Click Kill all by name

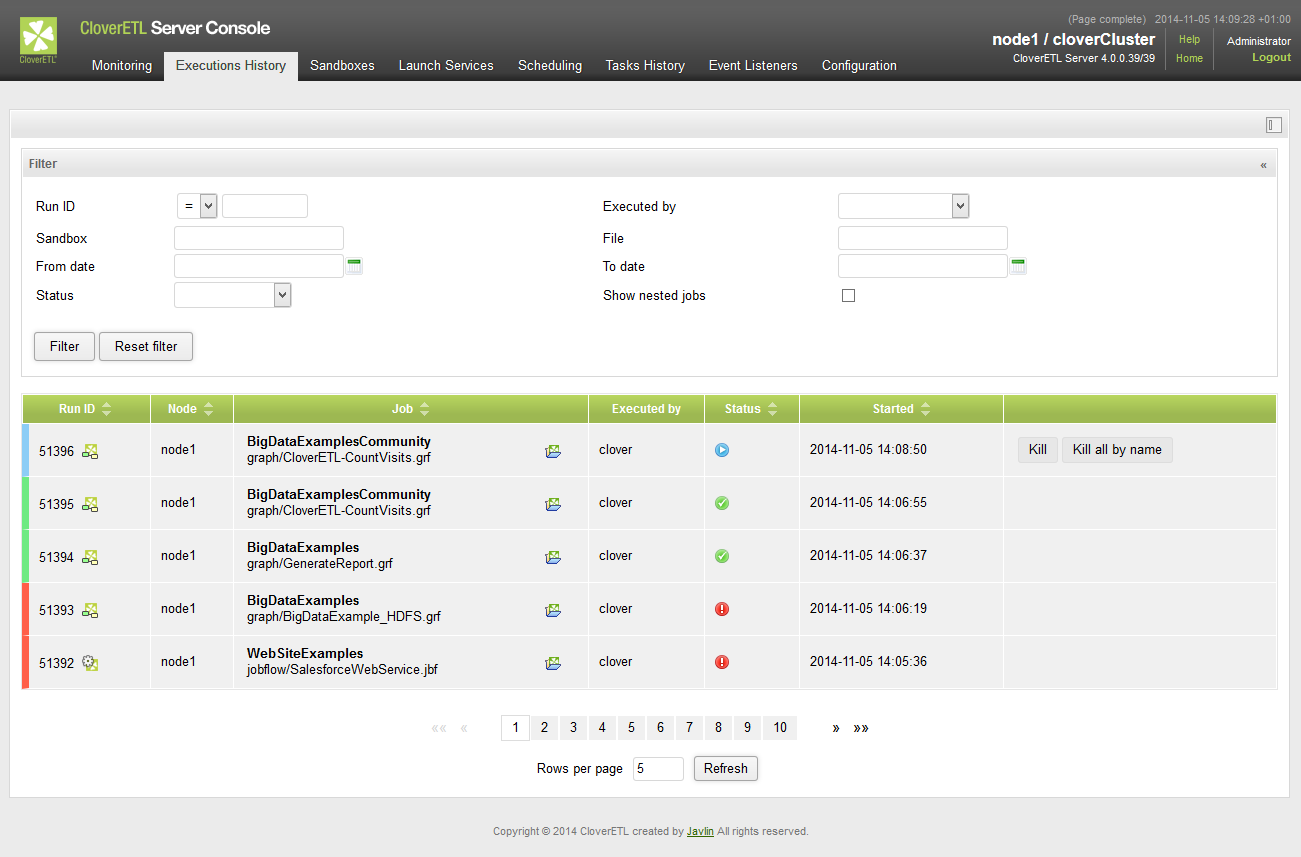[x=1117, y=450]
